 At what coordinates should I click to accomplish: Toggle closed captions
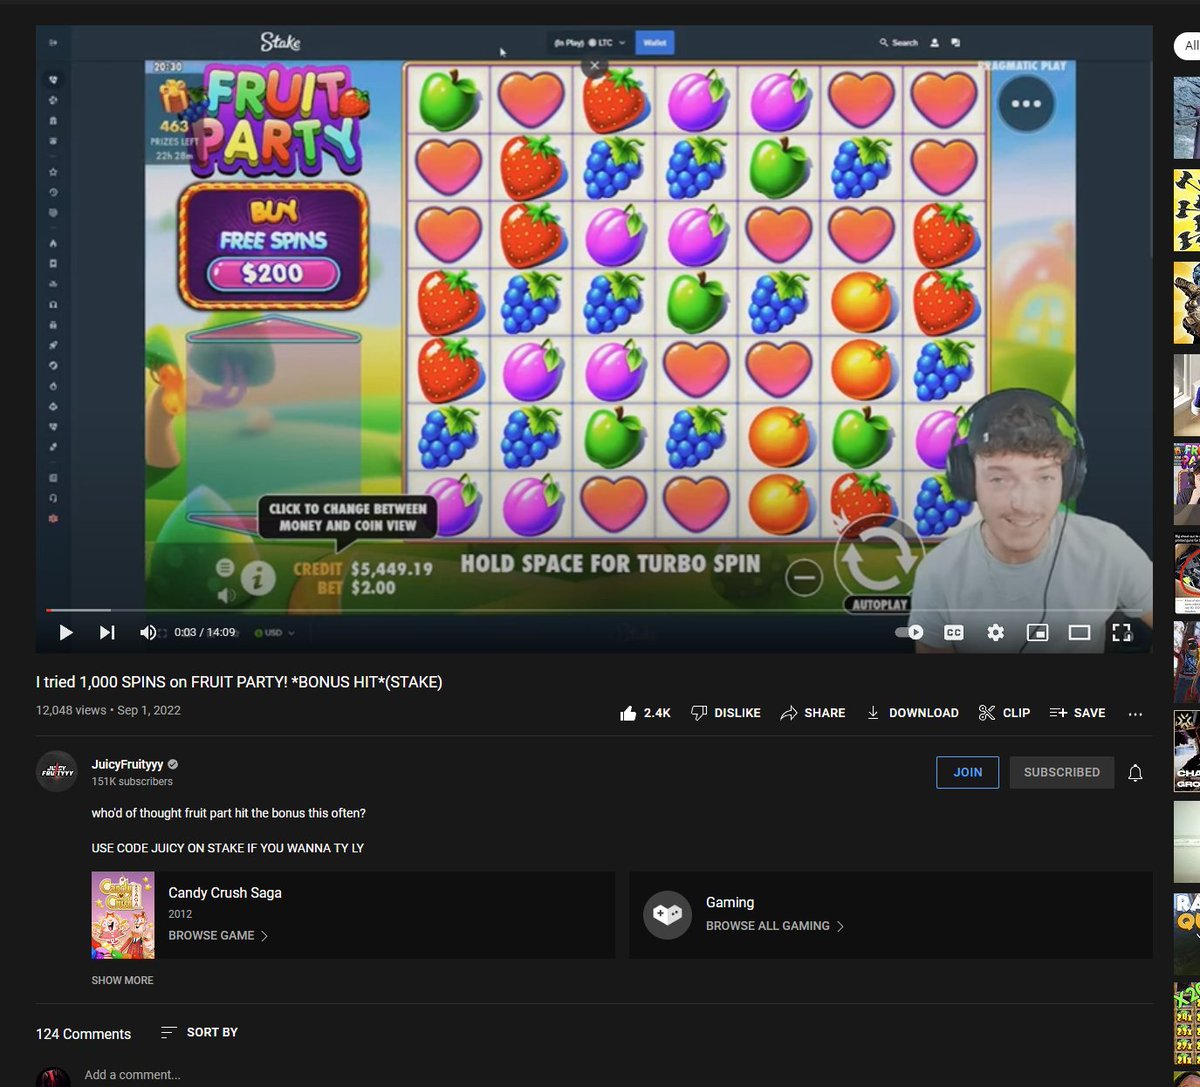[954, 632]
